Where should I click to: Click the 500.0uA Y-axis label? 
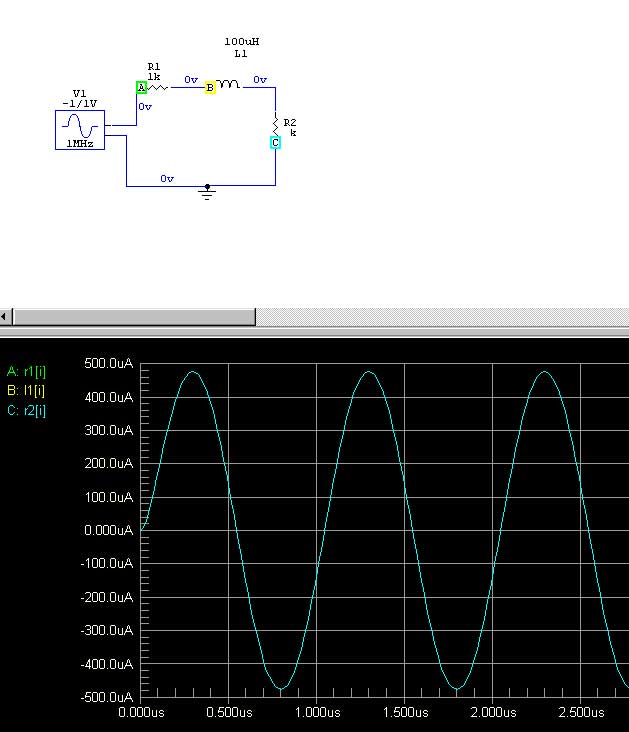point(109,363)
